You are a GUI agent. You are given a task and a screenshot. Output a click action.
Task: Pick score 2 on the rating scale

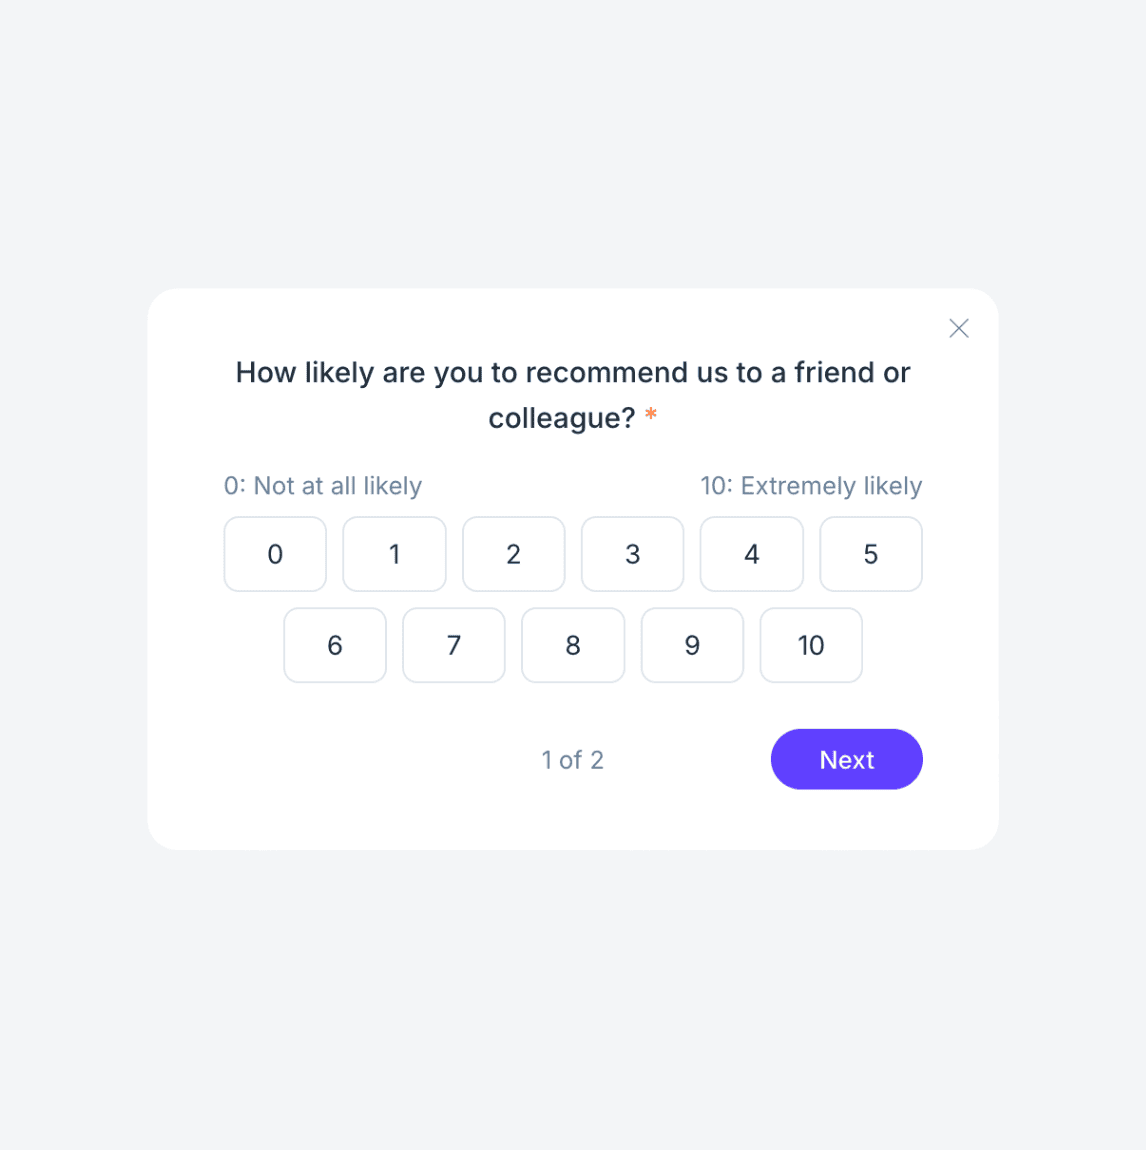[x=513, y=554]
